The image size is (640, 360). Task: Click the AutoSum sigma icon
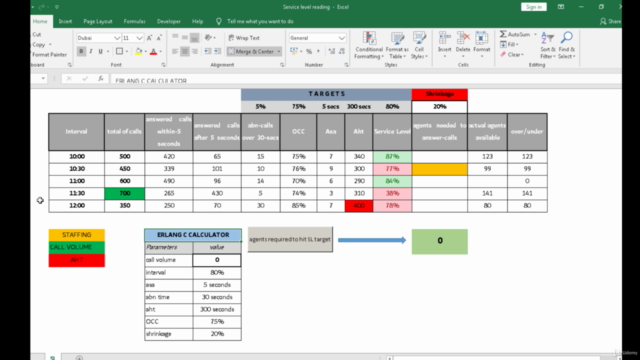503,34
